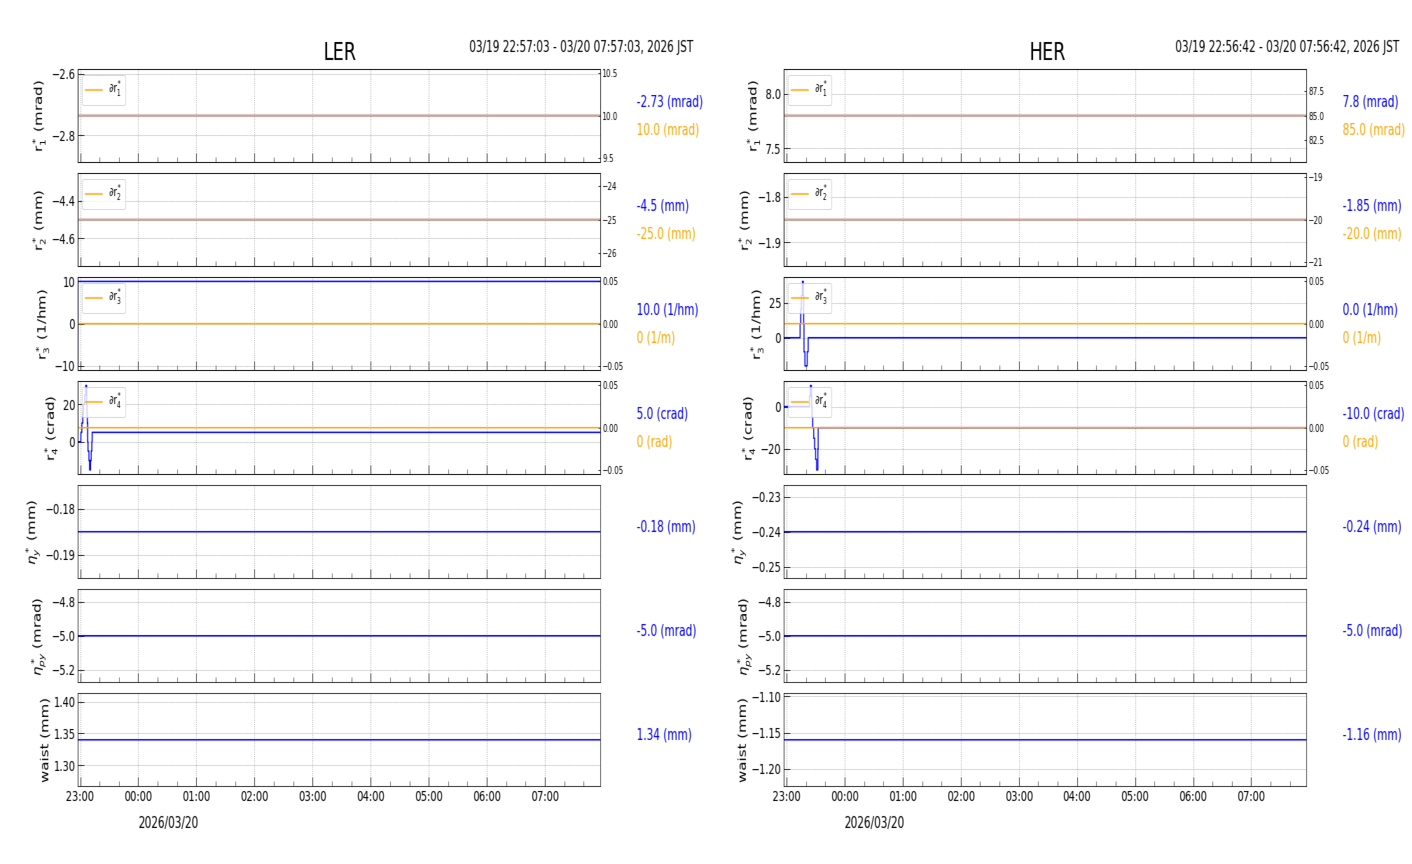Screen dimensions: 1412x864
Task: Click the 03:00 tick on LER time axis
Action: (313, 797)
